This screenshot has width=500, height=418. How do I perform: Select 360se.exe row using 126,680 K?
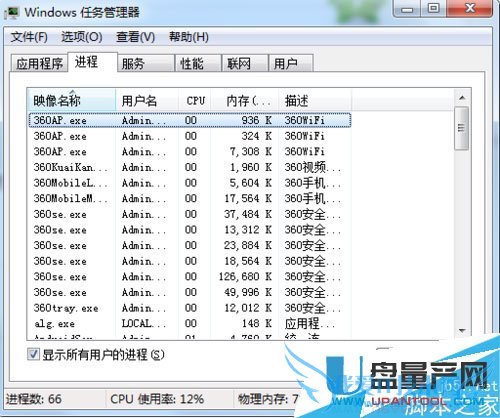pyautogui.click(x=190, y=276)
